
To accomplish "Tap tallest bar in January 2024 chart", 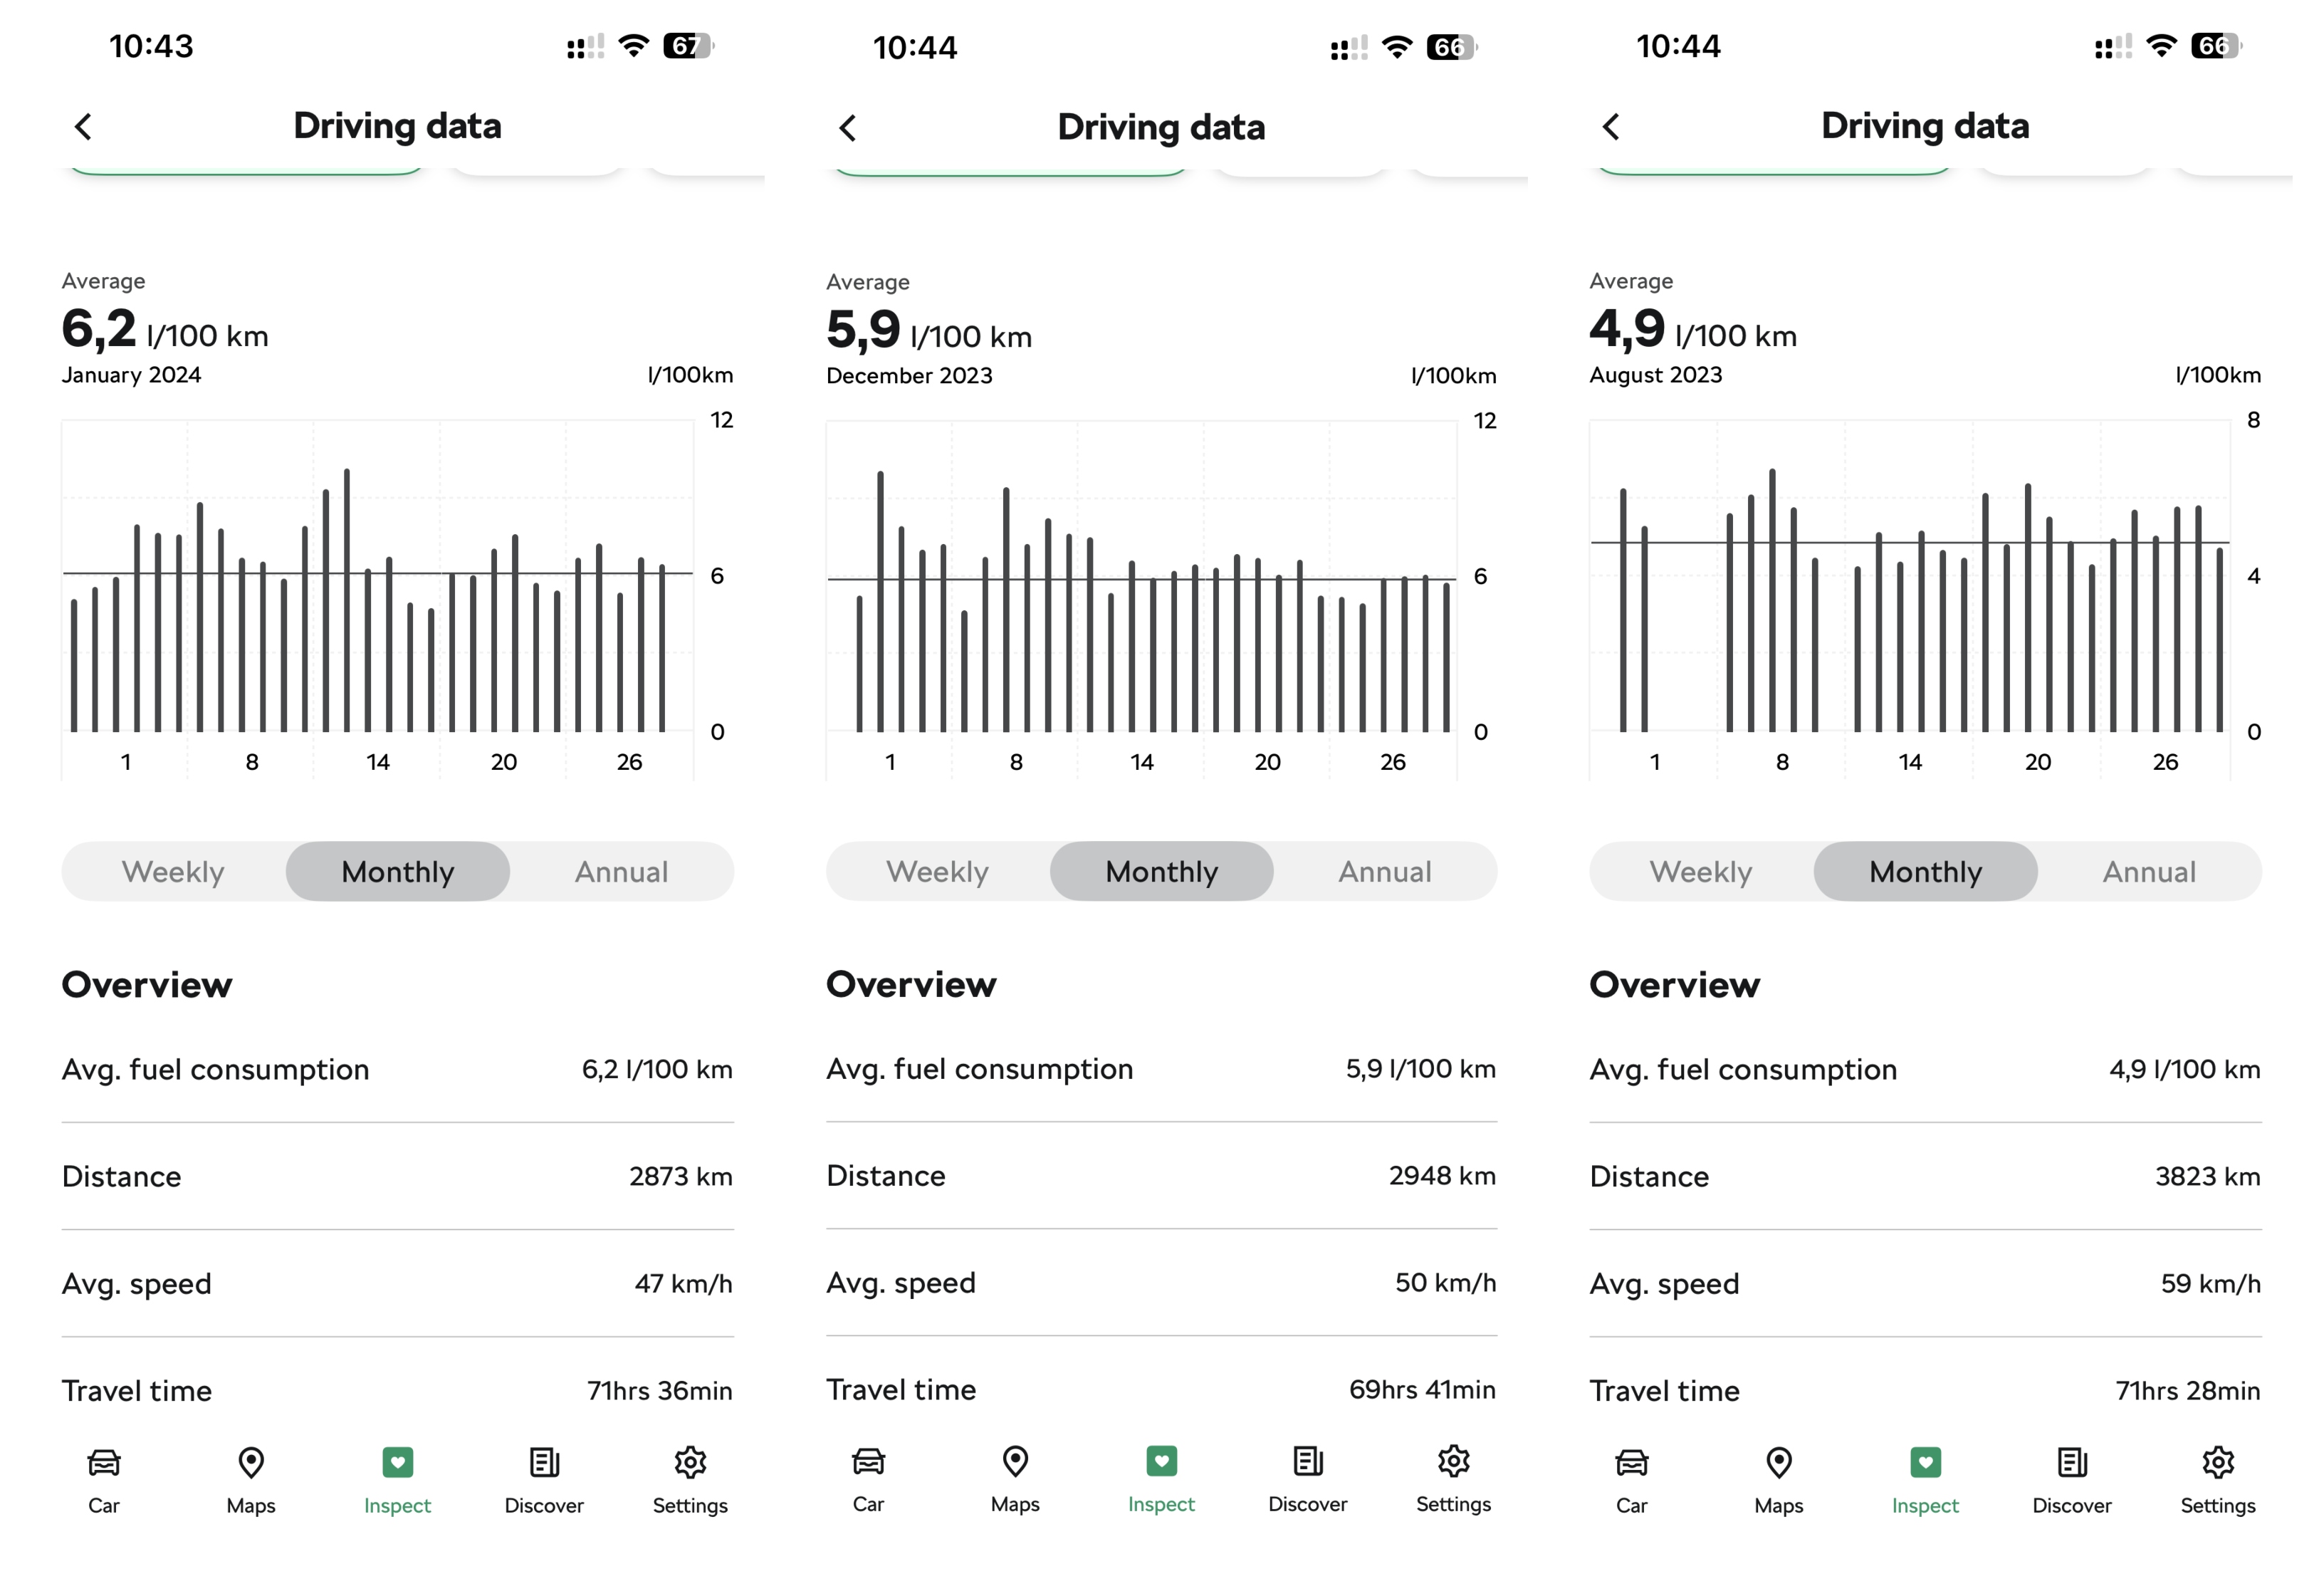I will click(347, 600).
